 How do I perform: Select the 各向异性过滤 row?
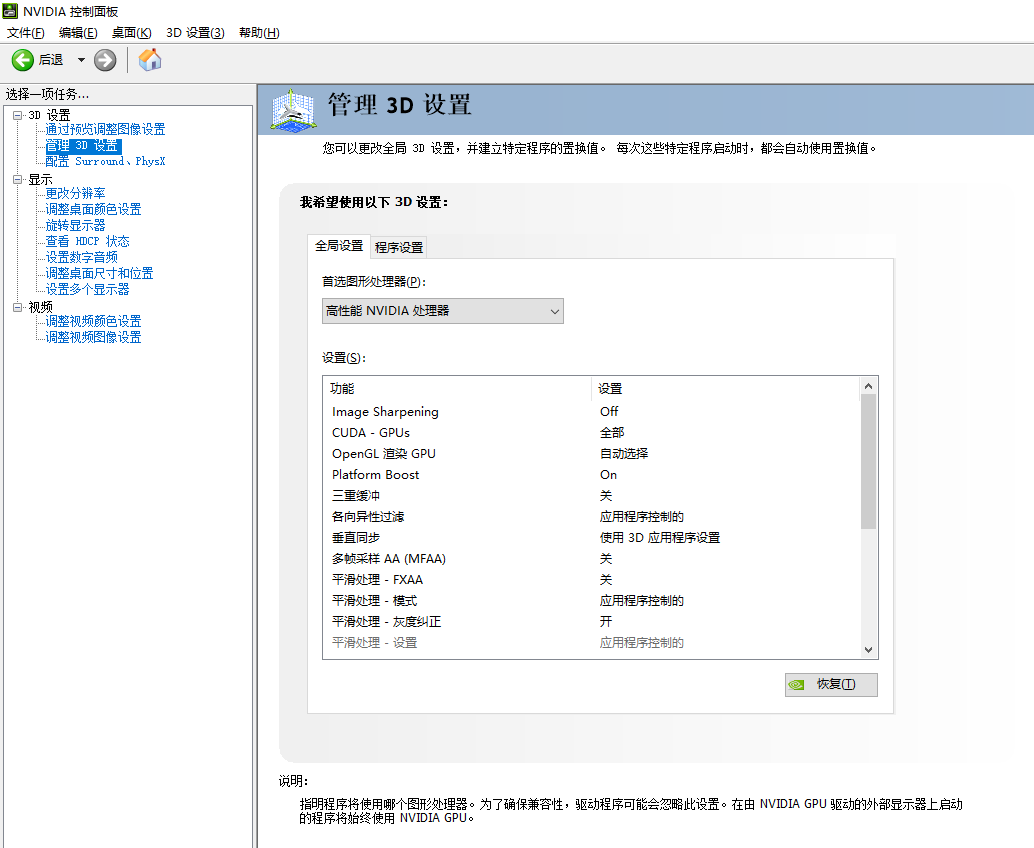[x=592, y=517]
